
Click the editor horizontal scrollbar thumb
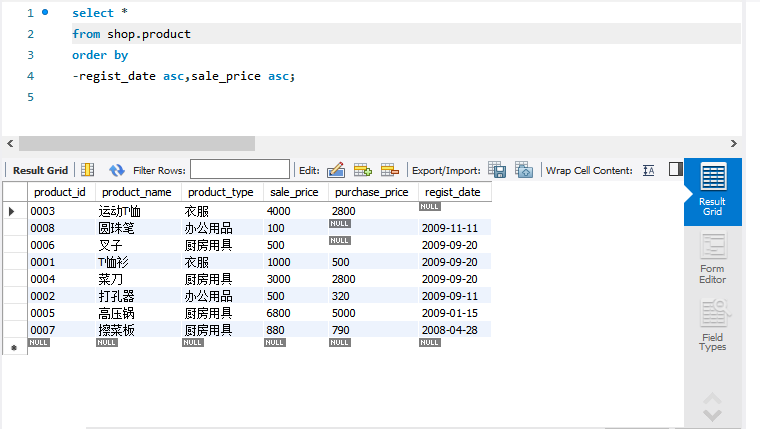click(x=137, y=143)
